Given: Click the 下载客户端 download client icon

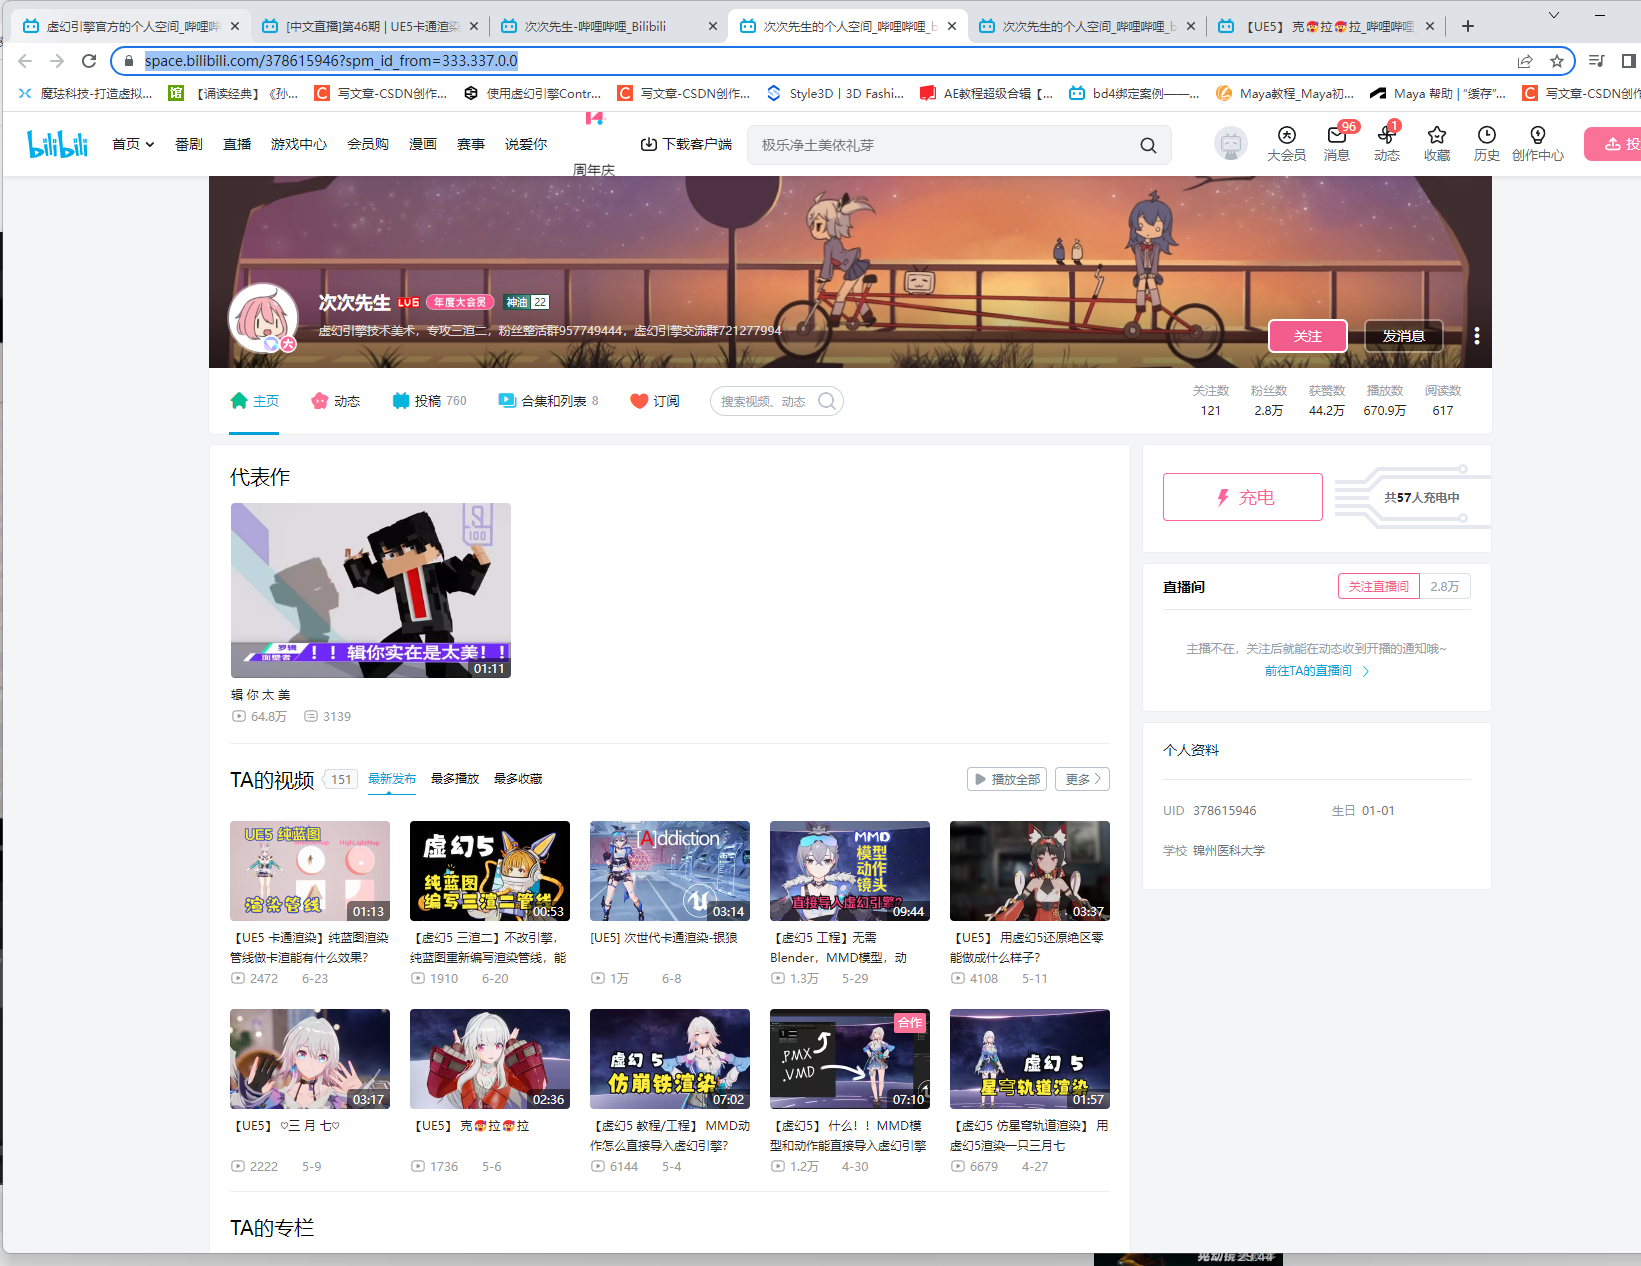Looking at the screenshot, I should 685,144.
